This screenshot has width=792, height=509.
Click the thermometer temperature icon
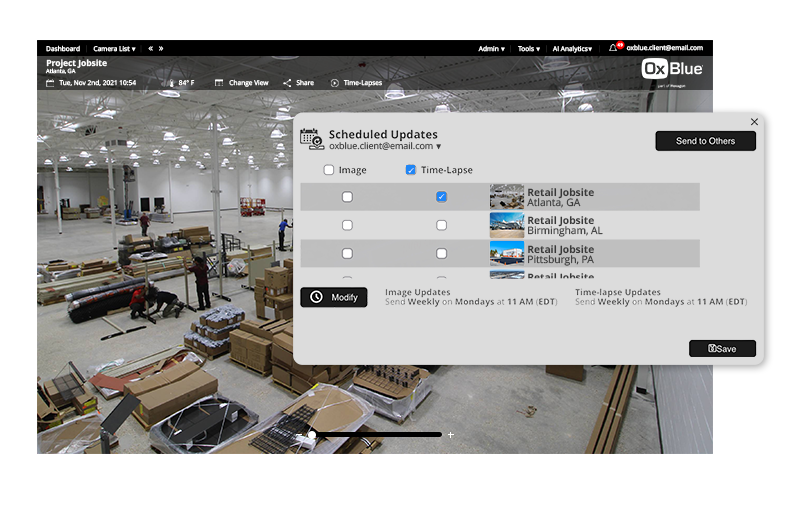[x=172, y=83]
